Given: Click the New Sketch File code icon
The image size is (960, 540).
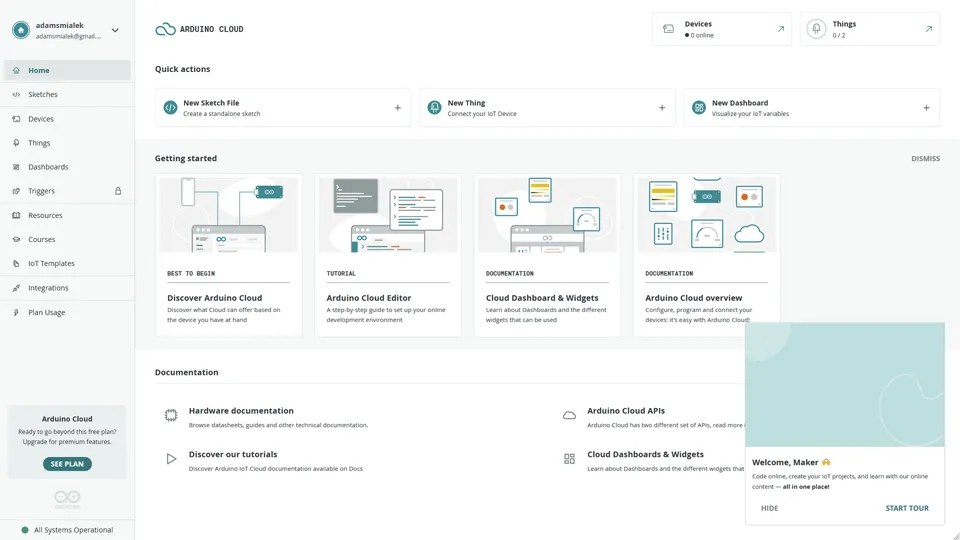Looking at the screenshot, I should pos(170,108).
